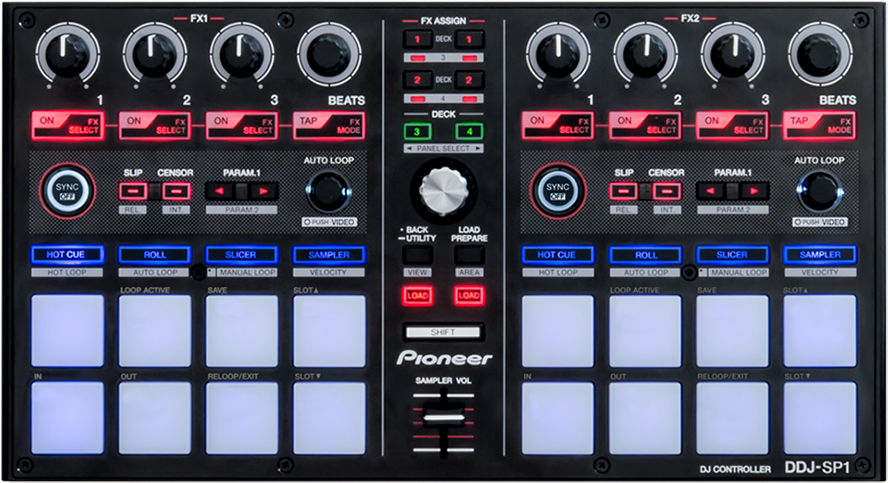Tap the FX2 TAP / FX MODE button
The height and width of the screenshot is (483, 888).
tap(820, 126)
